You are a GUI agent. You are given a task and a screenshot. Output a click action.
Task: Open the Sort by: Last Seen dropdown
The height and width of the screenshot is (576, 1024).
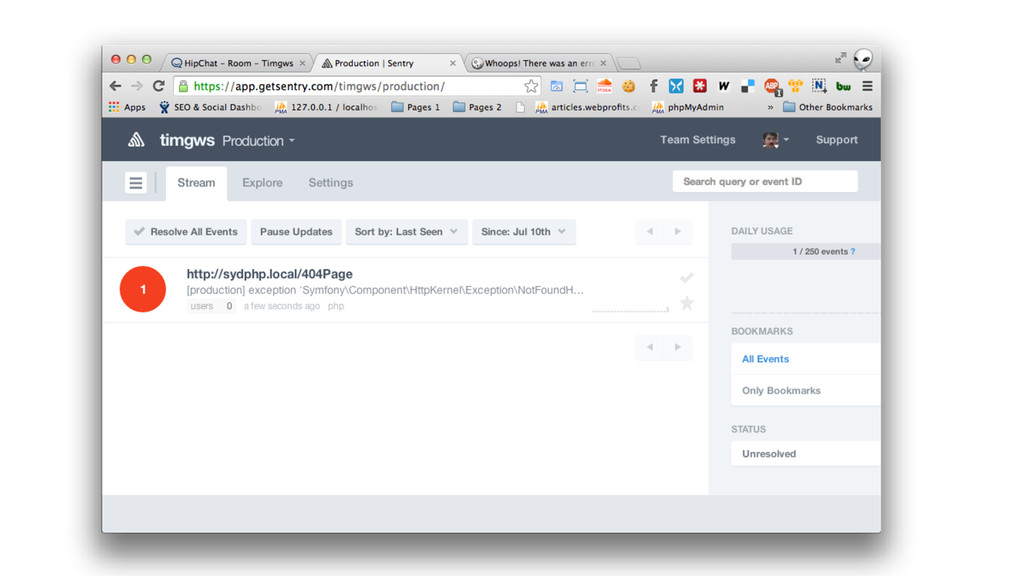tap(406, 232)
